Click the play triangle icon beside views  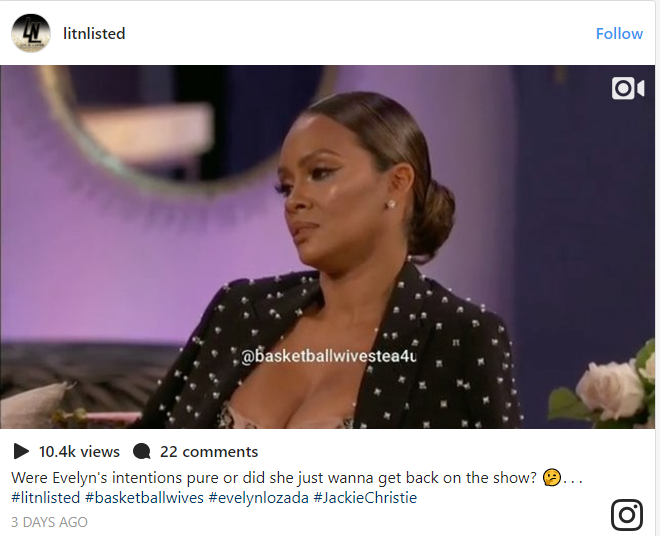point(21,451)
